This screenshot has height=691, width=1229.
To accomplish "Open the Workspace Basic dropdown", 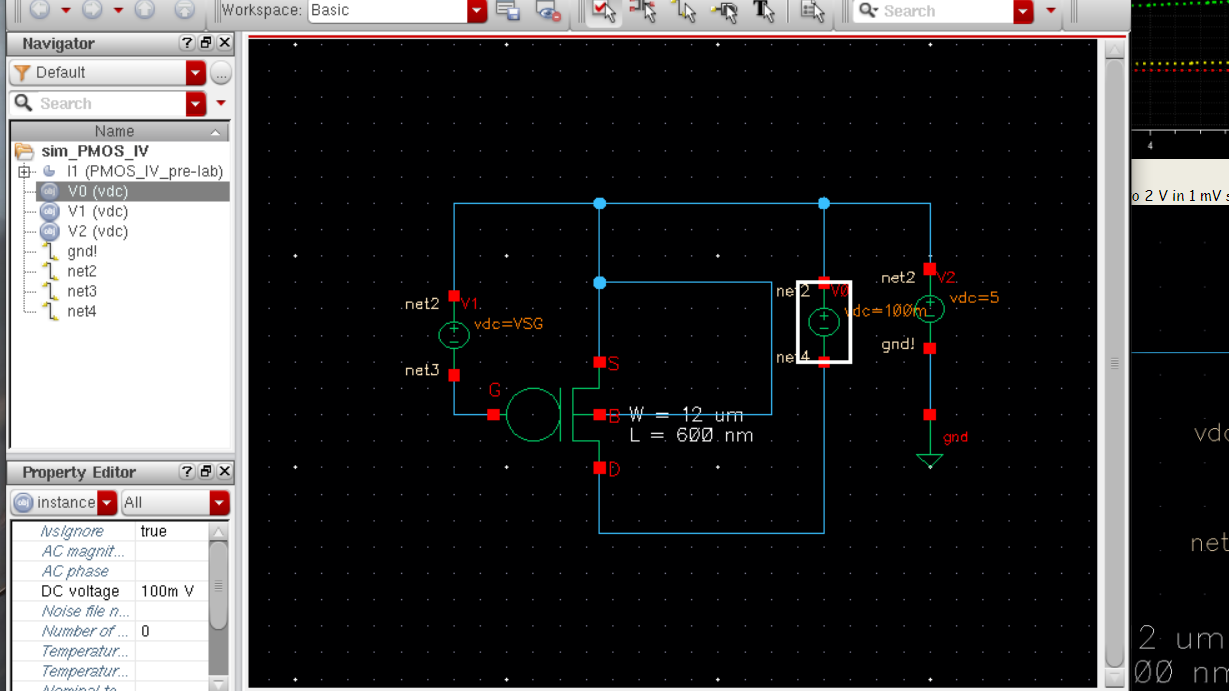I will [x=477, y=11].
